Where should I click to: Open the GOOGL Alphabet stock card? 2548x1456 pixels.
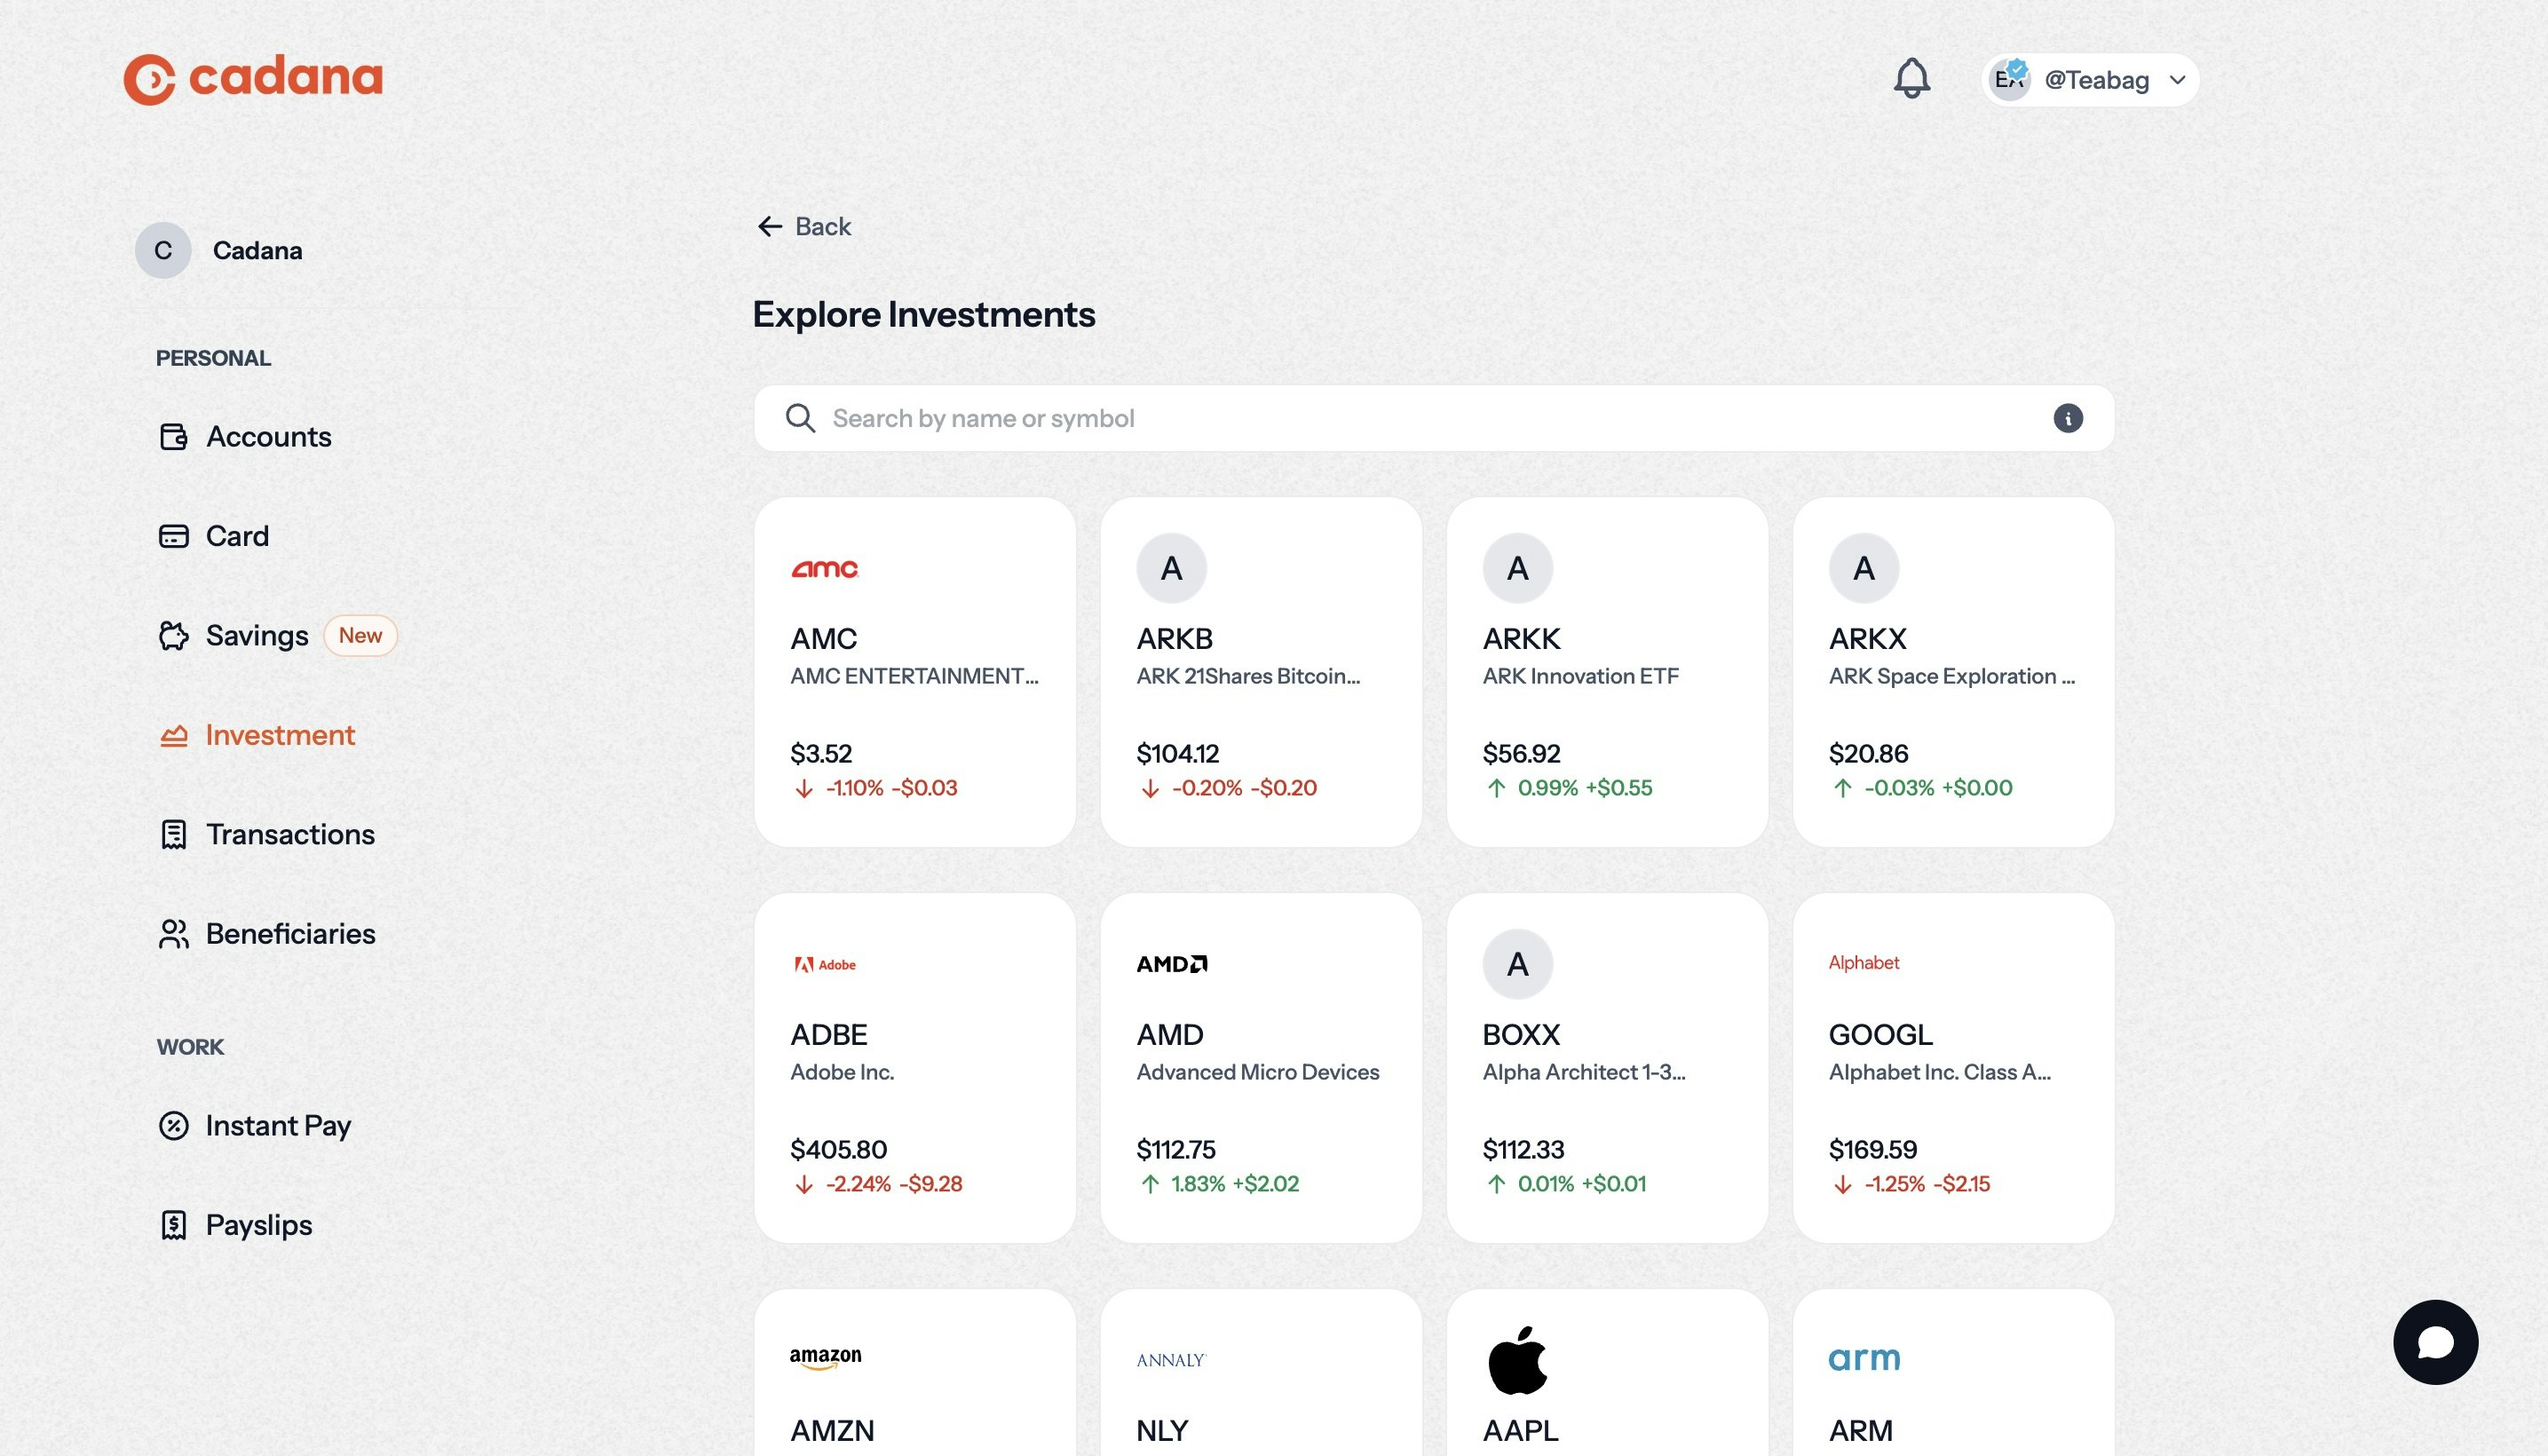(1952, 1068)
